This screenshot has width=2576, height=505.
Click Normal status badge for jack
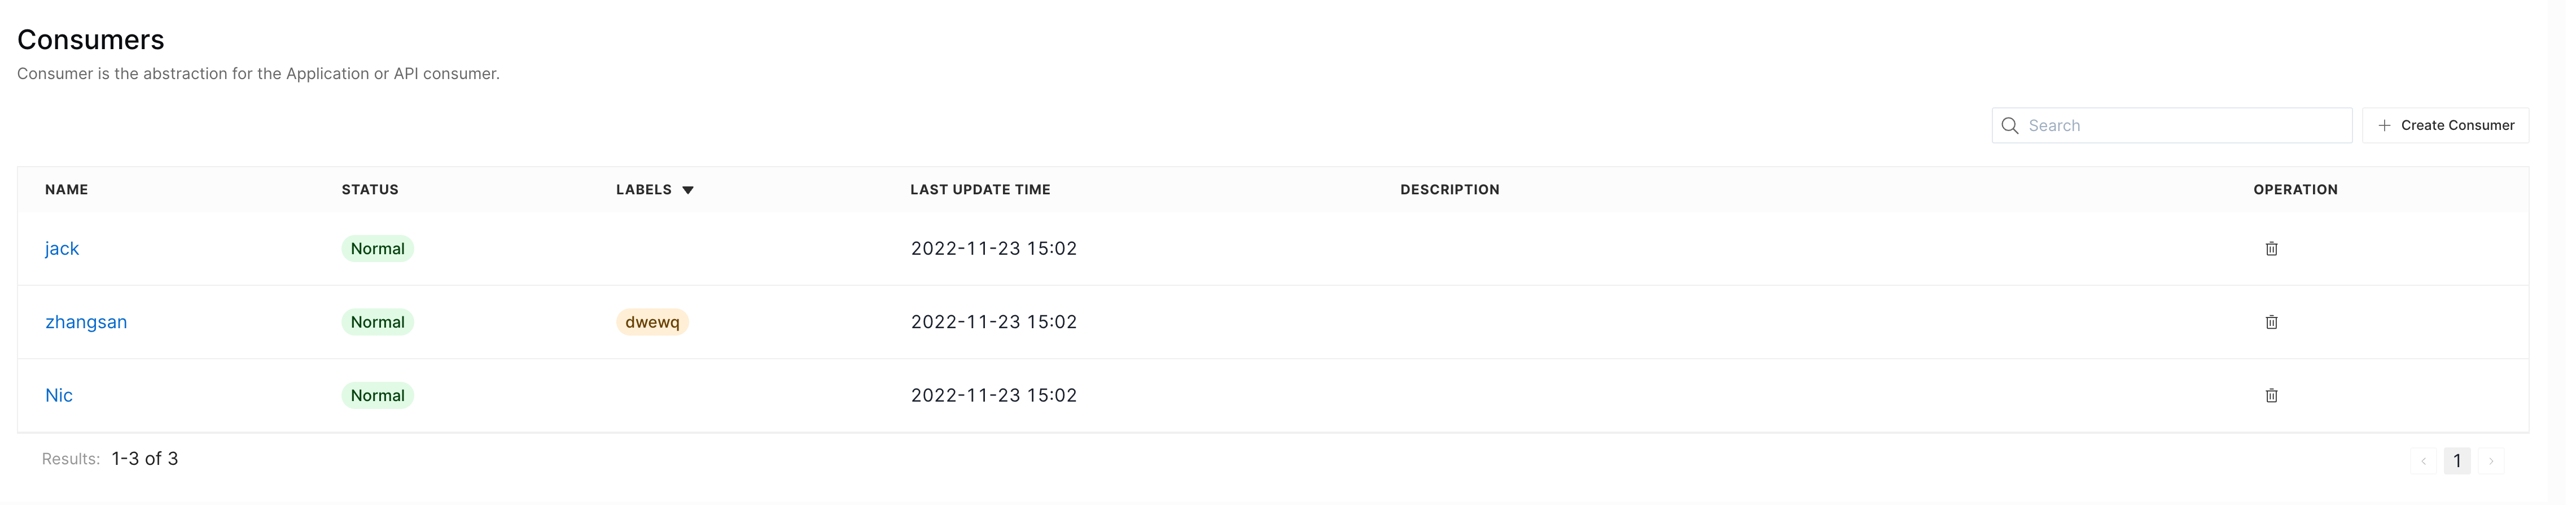[x=377, y=248]
